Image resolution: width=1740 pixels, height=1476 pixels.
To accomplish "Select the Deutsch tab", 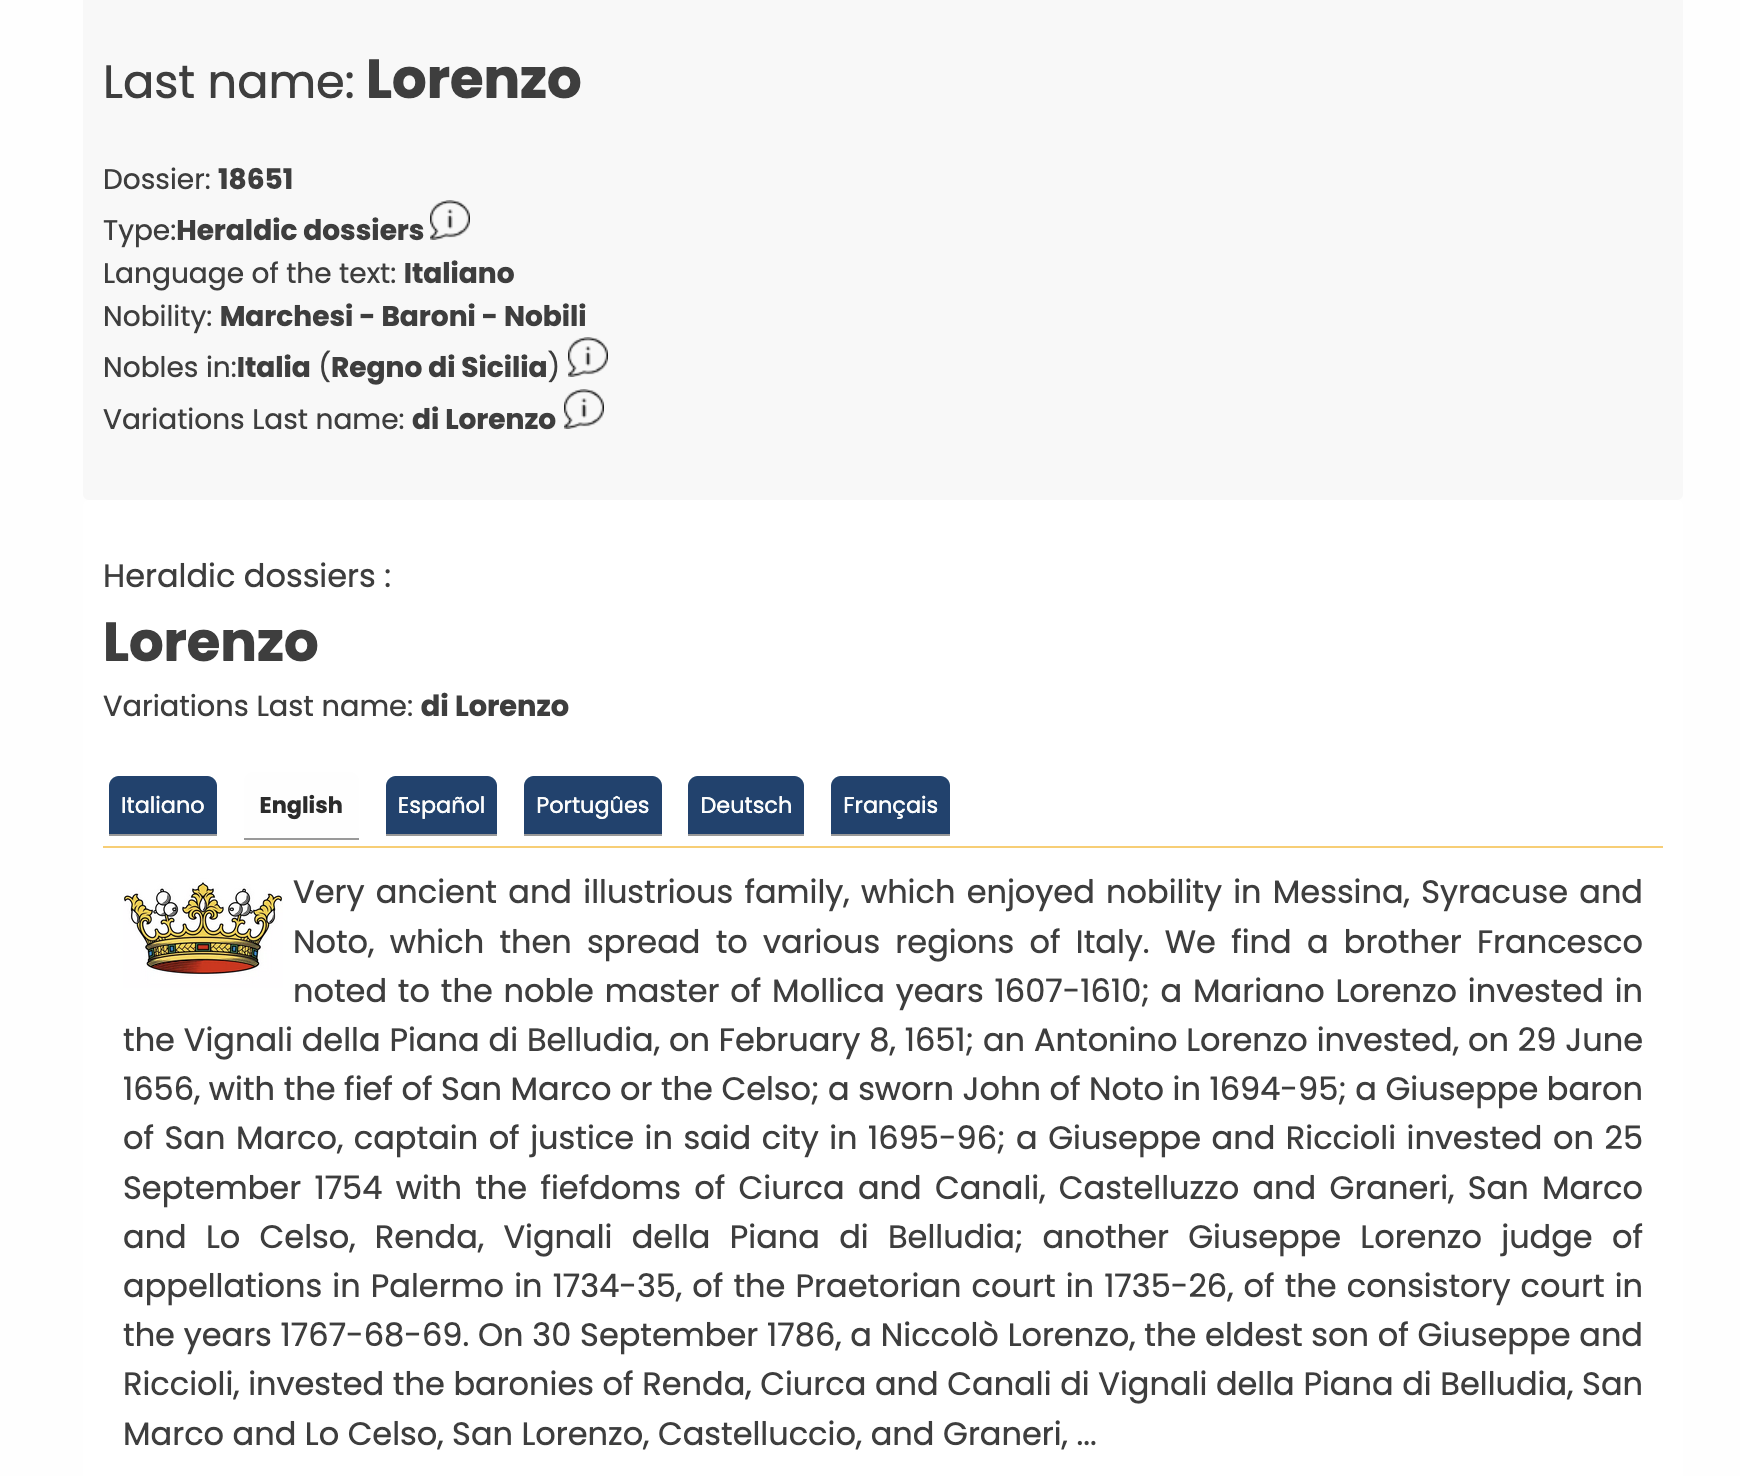I will 745,805.
